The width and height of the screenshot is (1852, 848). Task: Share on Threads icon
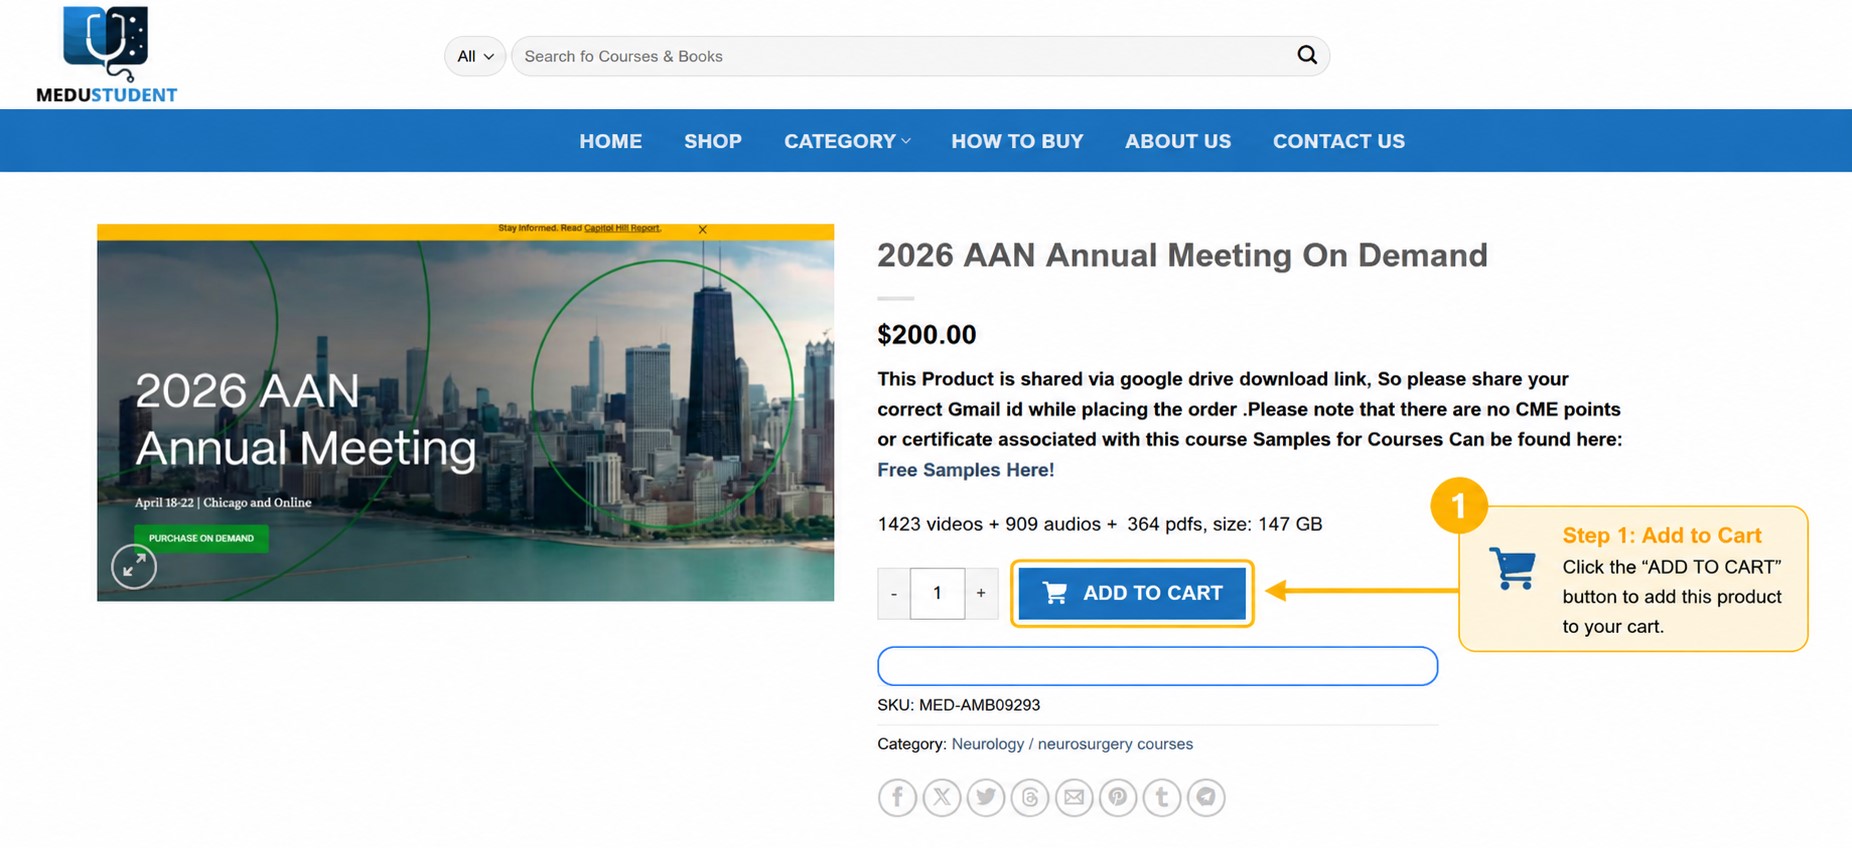[x=1029, y=797]
